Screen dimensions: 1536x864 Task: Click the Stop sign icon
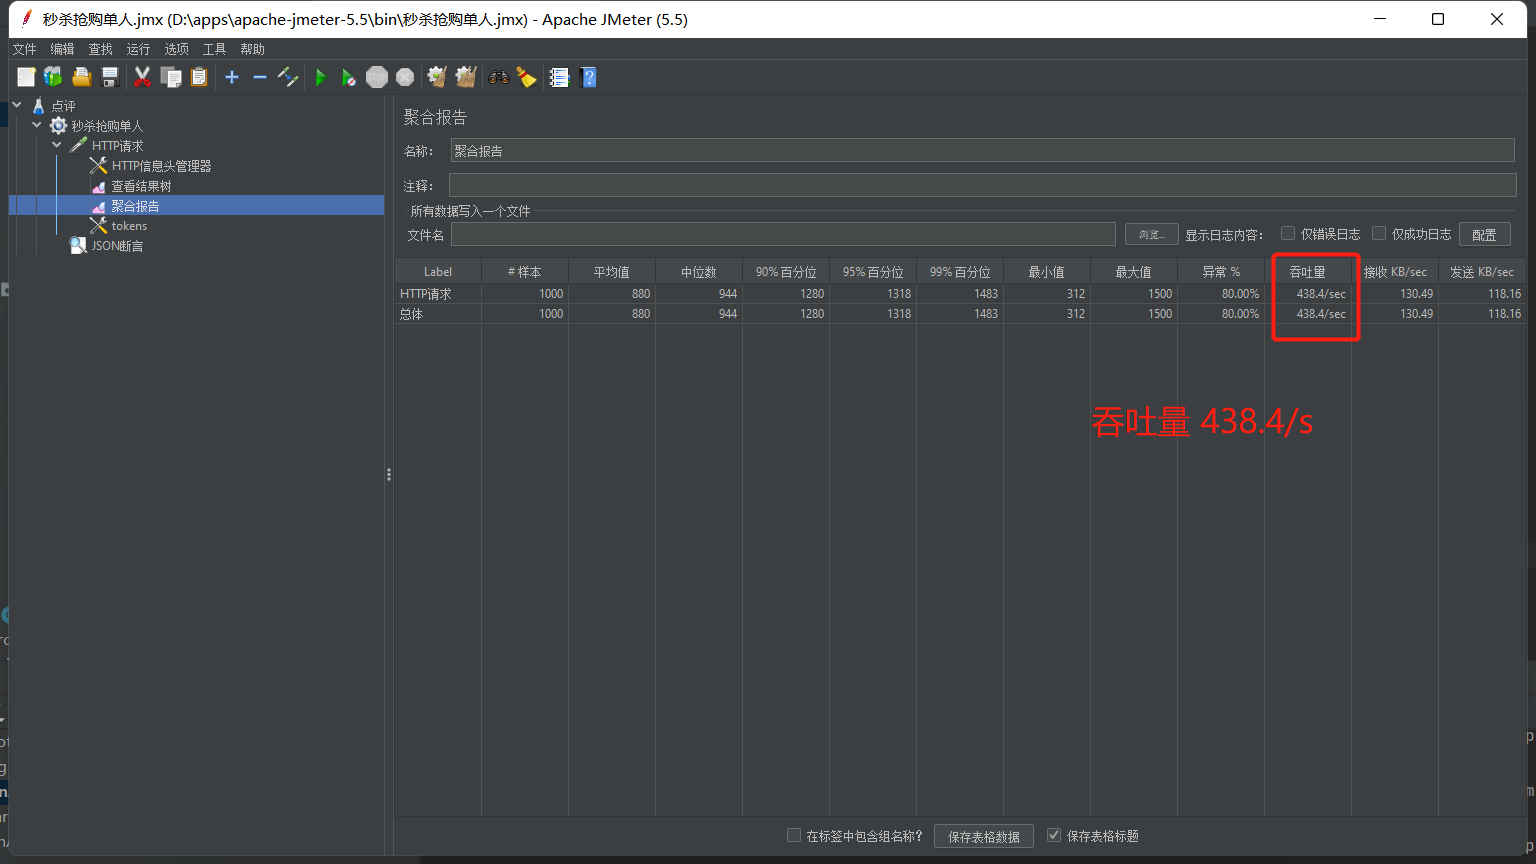tap(377, 77)
